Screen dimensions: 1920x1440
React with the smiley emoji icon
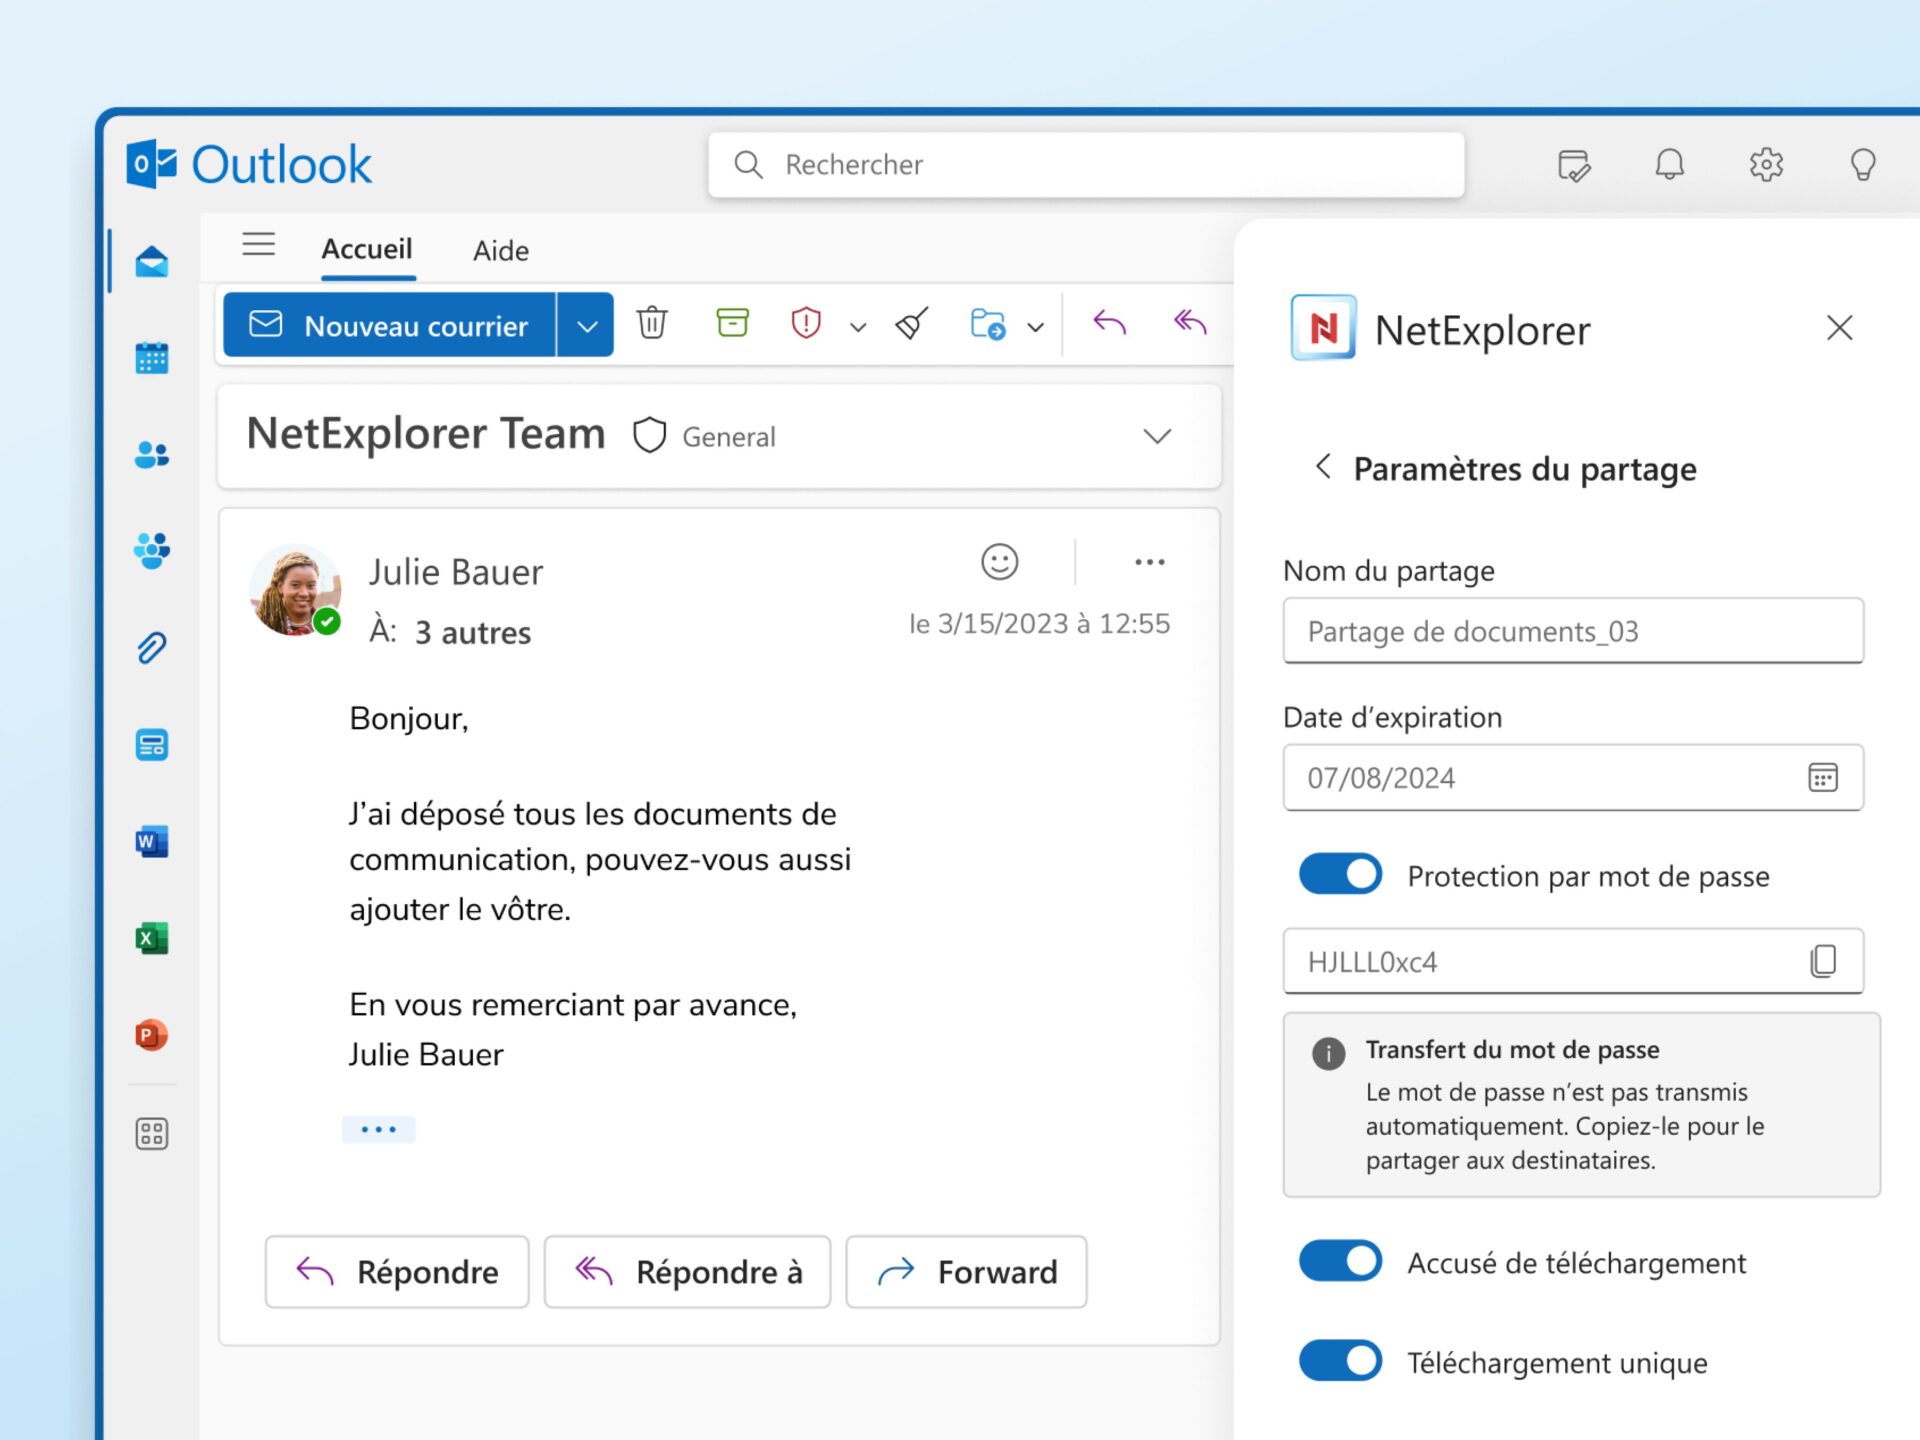[1000, 562]
